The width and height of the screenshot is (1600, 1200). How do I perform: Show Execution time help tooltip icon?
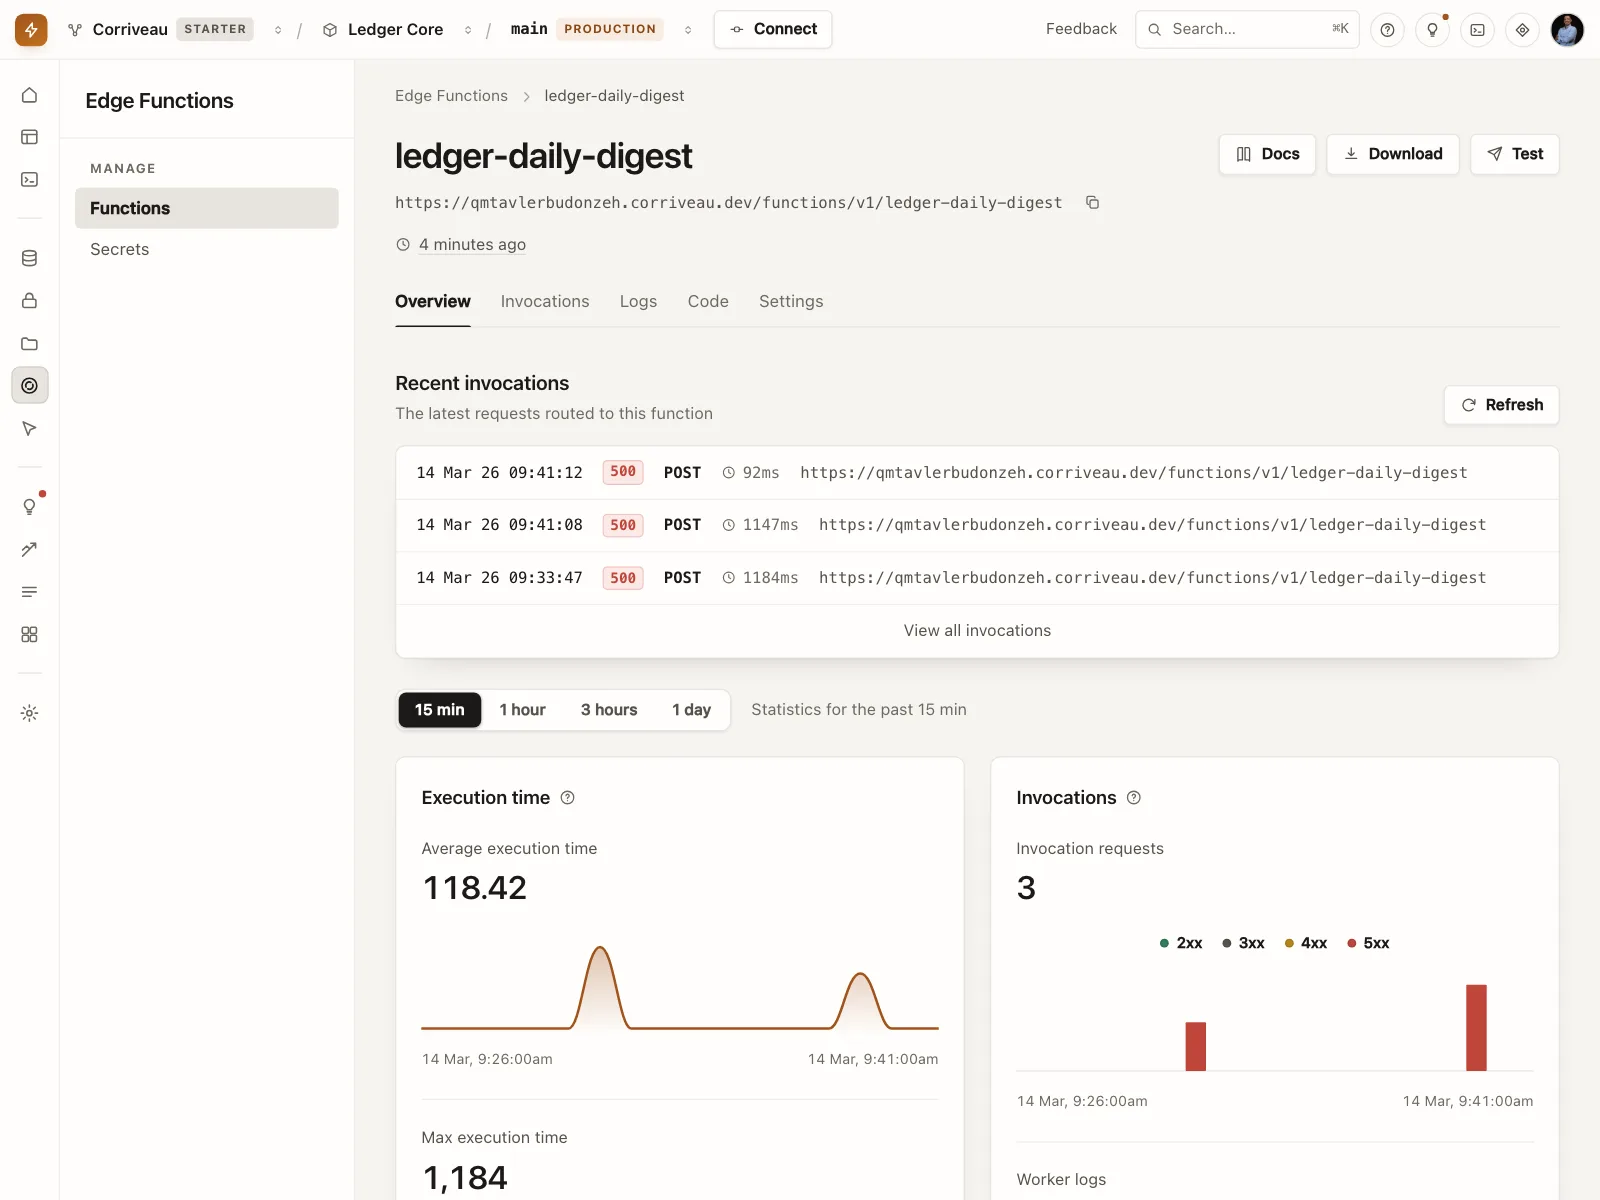[x=568, y=798]
